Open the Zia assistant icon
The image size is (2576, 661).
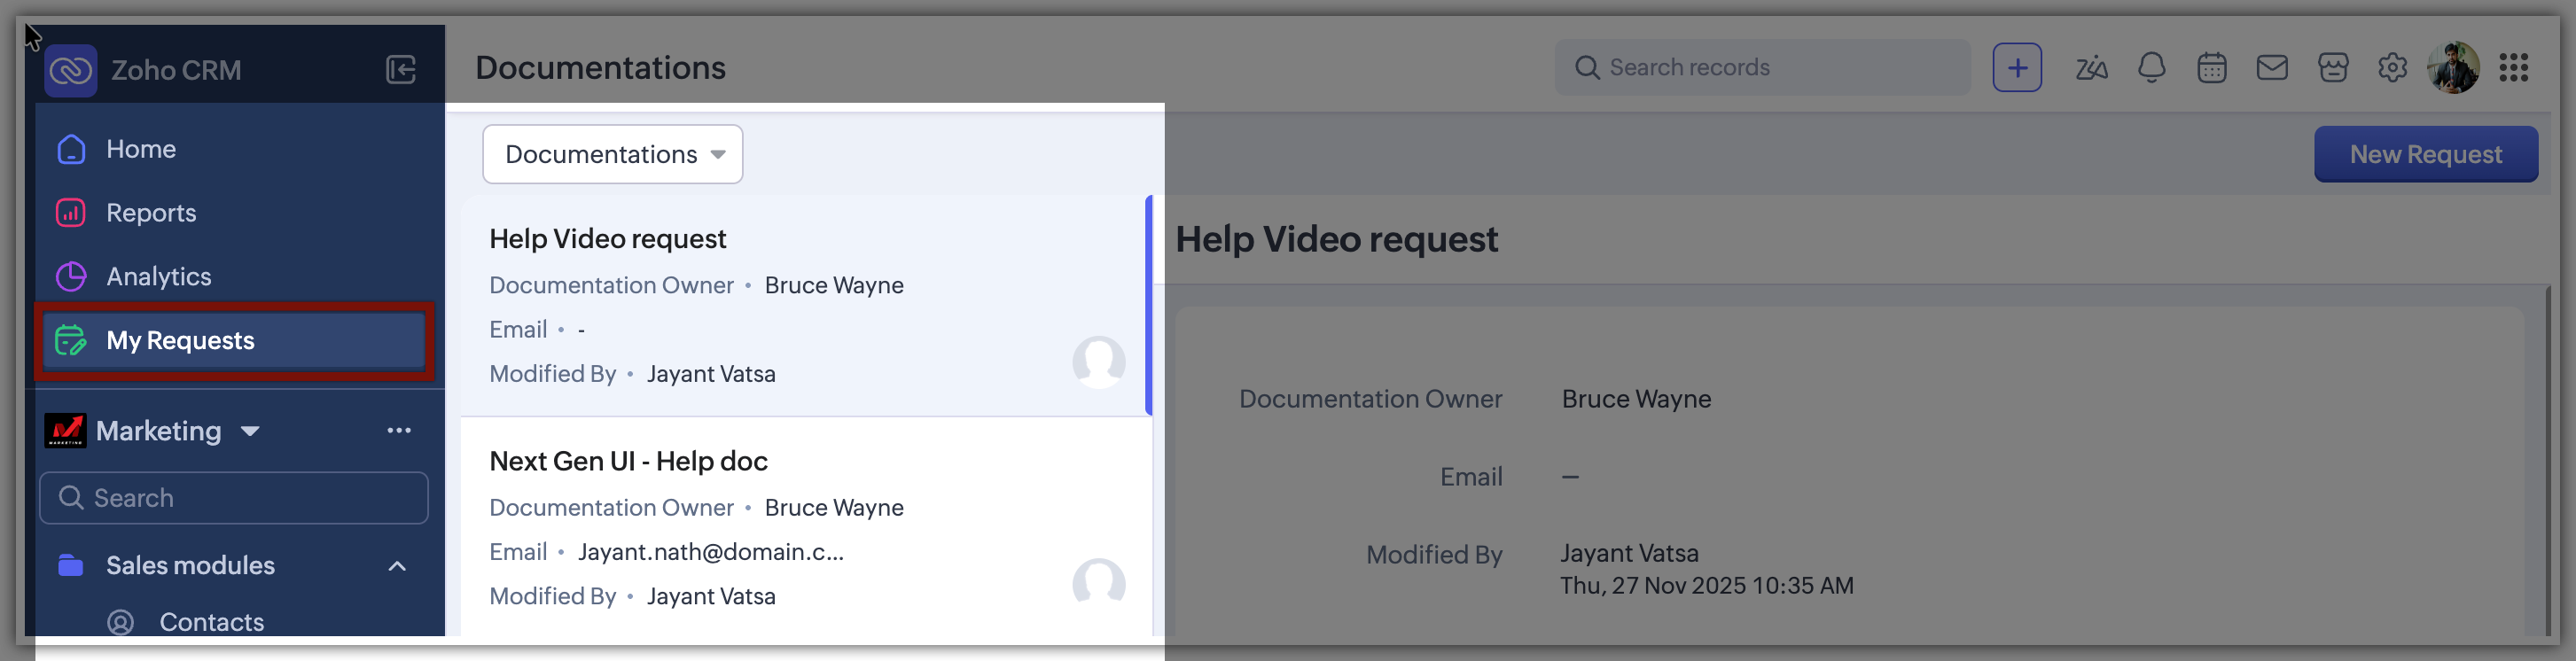point(2090,68)
